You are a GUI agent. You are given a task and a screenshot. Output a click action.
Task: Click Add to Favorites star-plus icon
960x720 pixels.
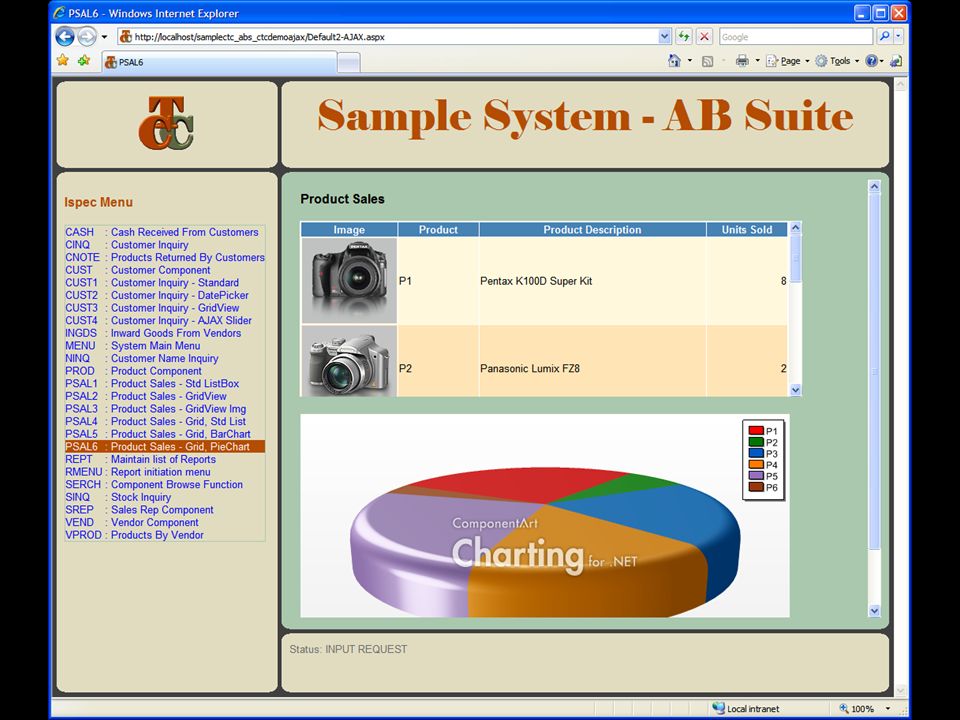tap(84, 61)
